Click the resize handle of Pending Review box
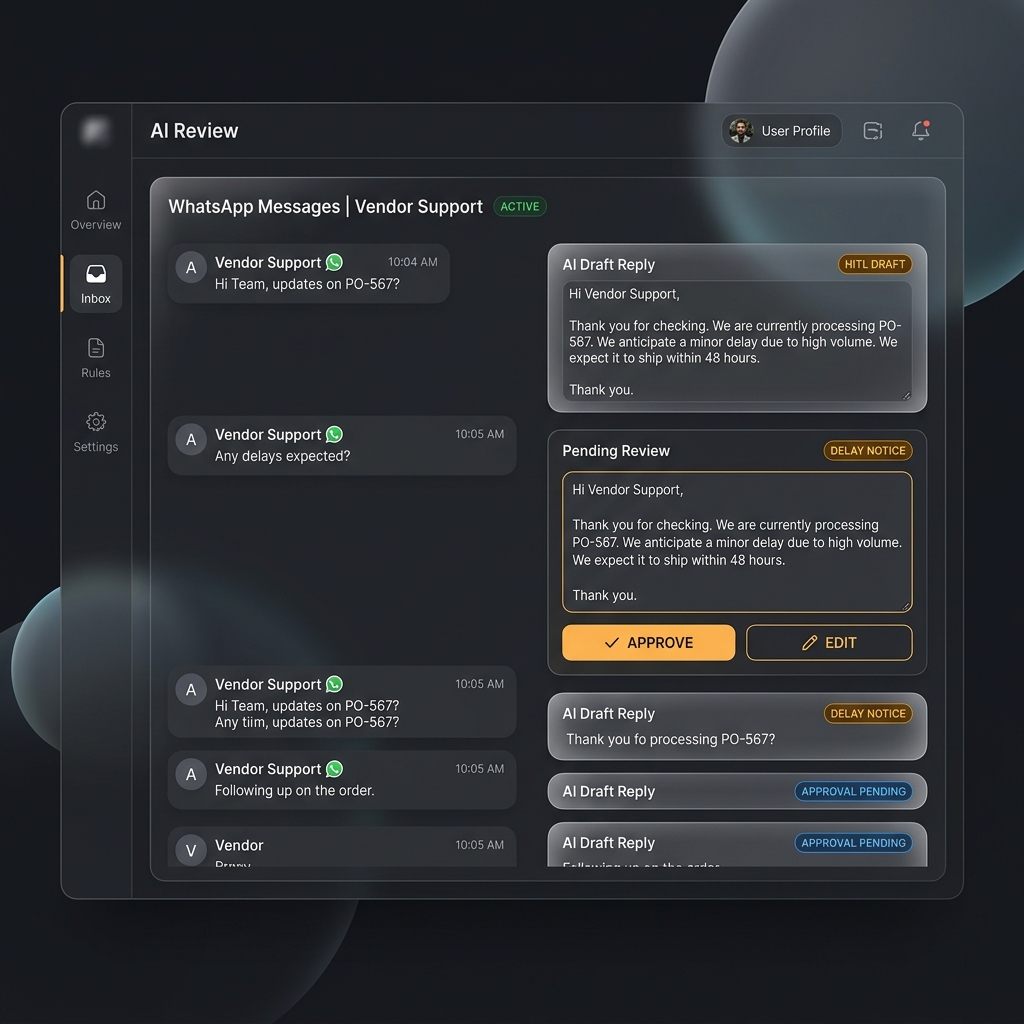The height and width of the screenshot is (1024, 1024). (906, 606)
